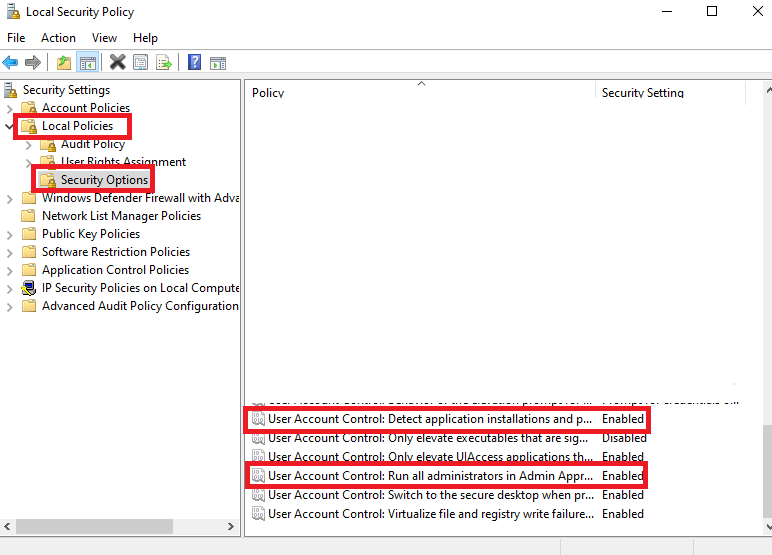This screenshot has height=555, width=772.
Task: Select Security Options in the tree
Action: click(104, 180)
